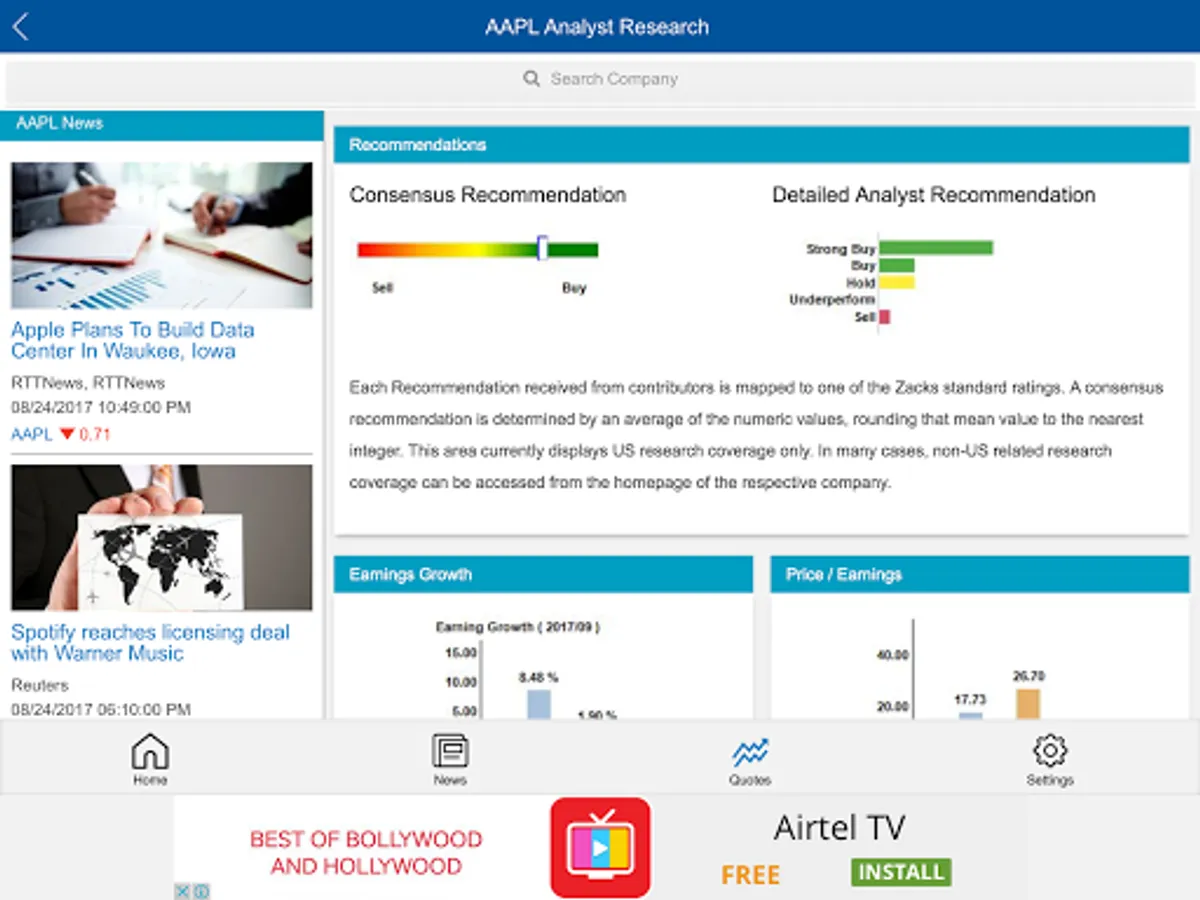Screen dimensions: 1200x900
Task: Click the red Sell bar
Action: coord(885,317)
